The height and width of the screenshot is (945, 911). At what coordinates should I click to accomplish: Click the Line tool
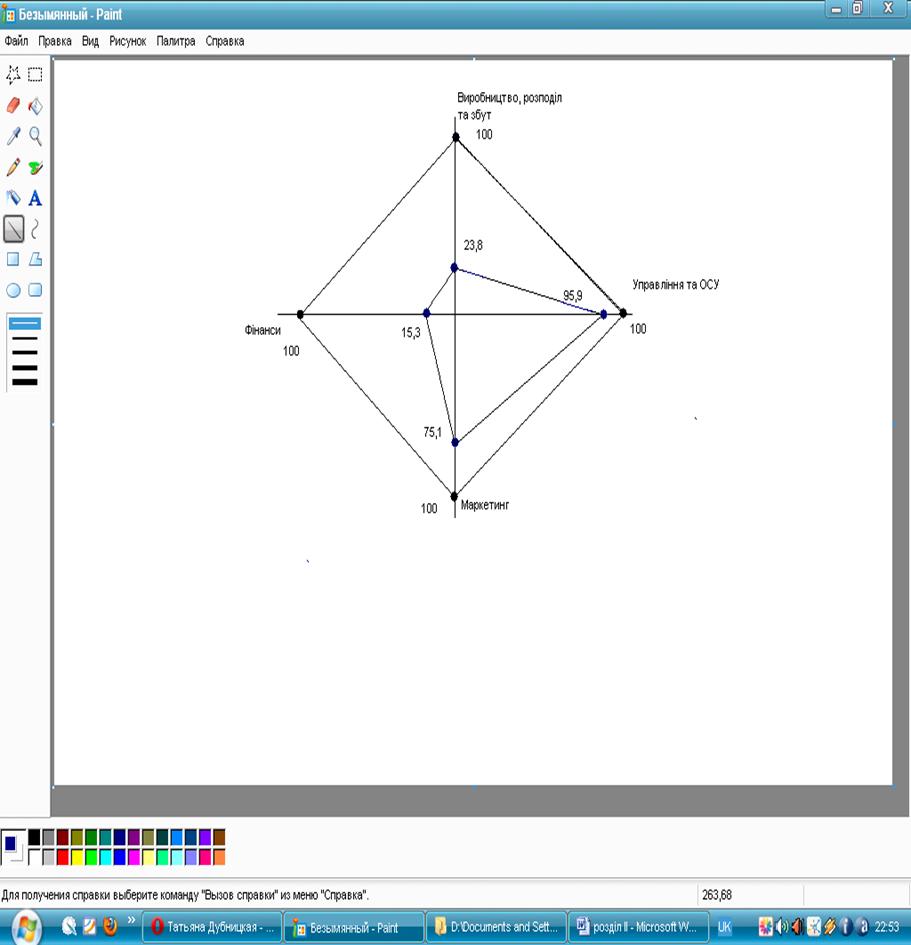[13, 229]
